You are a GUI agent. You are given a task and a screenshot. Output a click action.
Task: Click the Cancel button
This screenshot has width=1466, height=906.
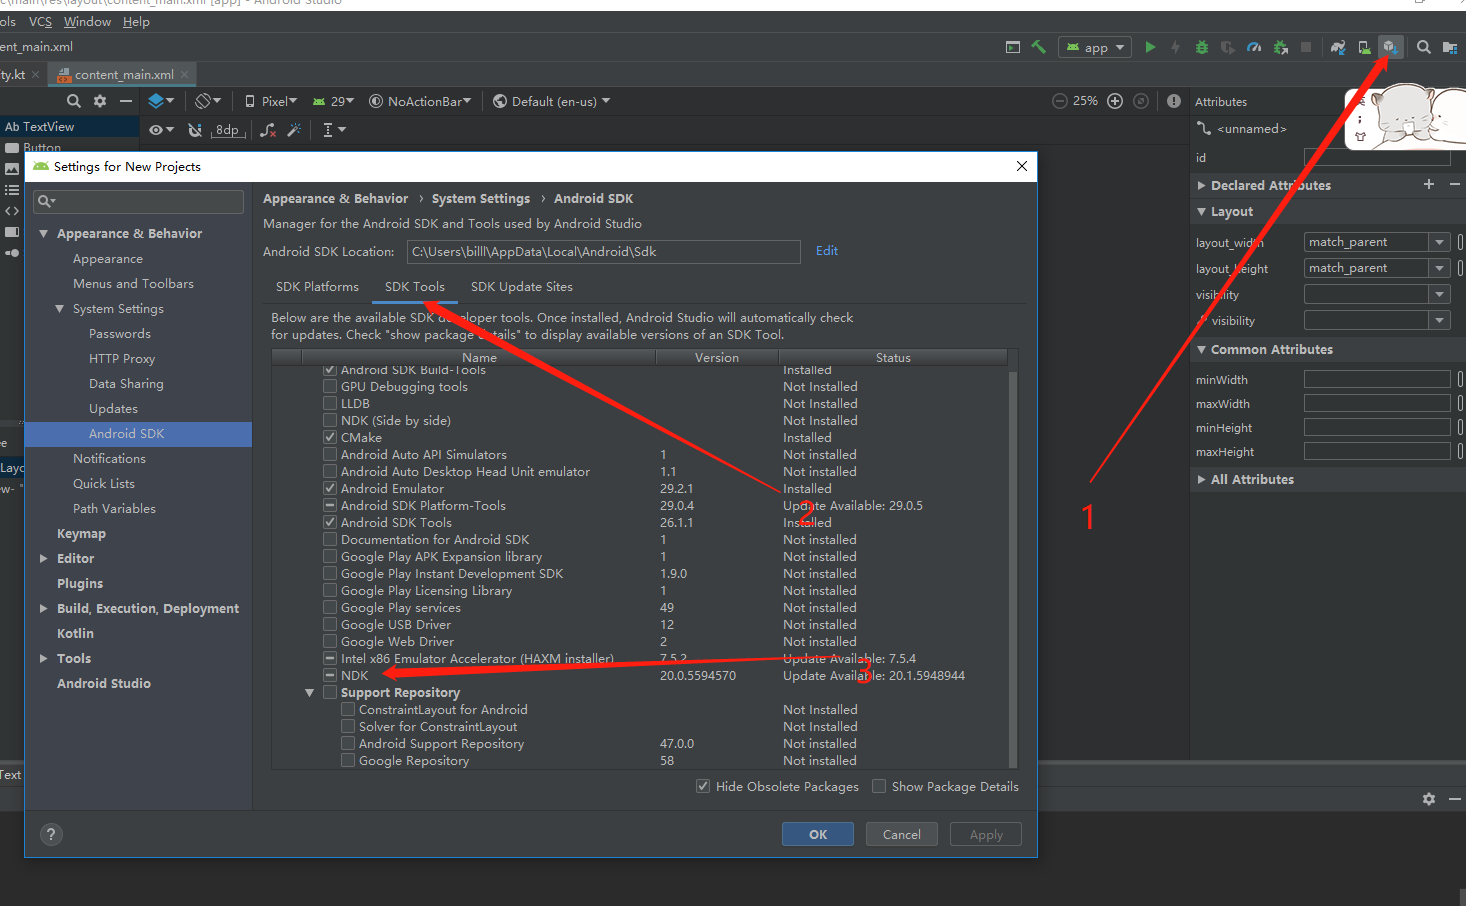tap(902, 834)
